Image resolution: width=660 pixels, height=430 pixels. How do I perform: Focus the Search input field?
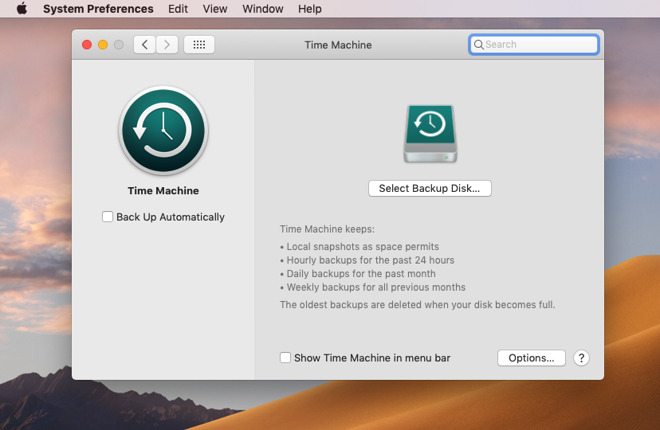(534, 45)
